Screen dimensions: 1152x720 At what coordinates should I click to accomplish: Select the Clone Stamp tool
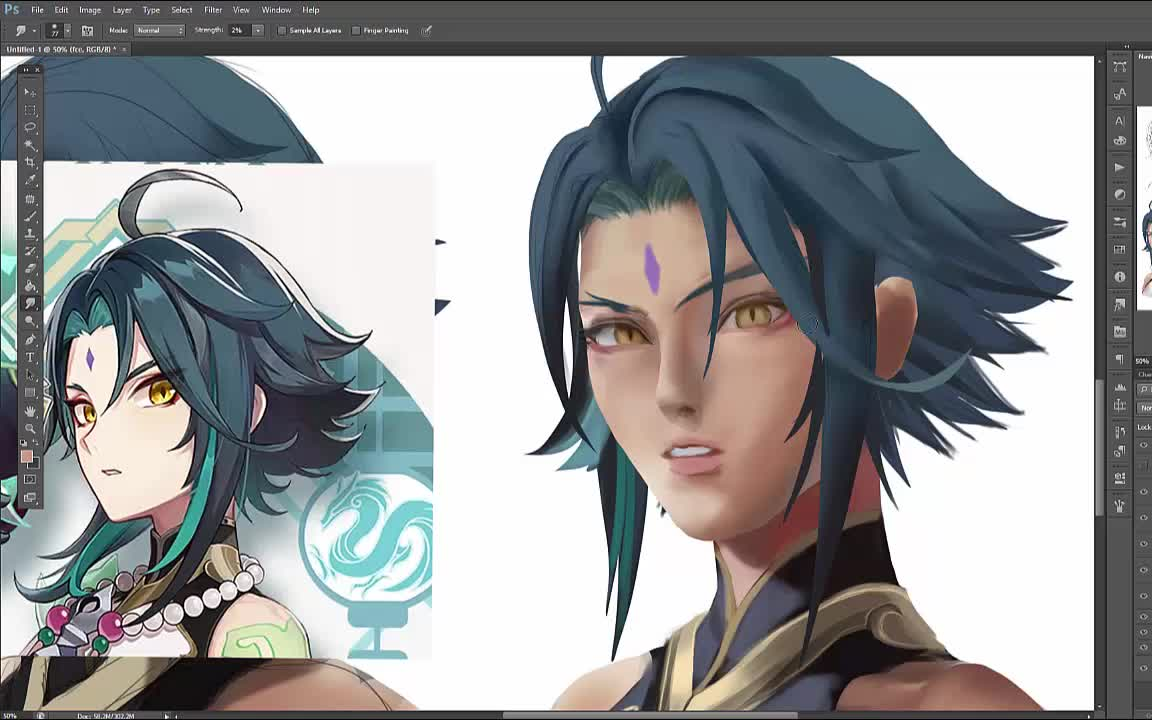(30, 234)
